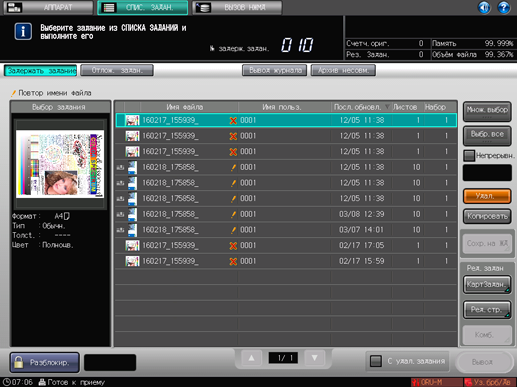Screen dimensions: 517x387
Task: Click the Повтор имени файла legend
Action: 51,93
